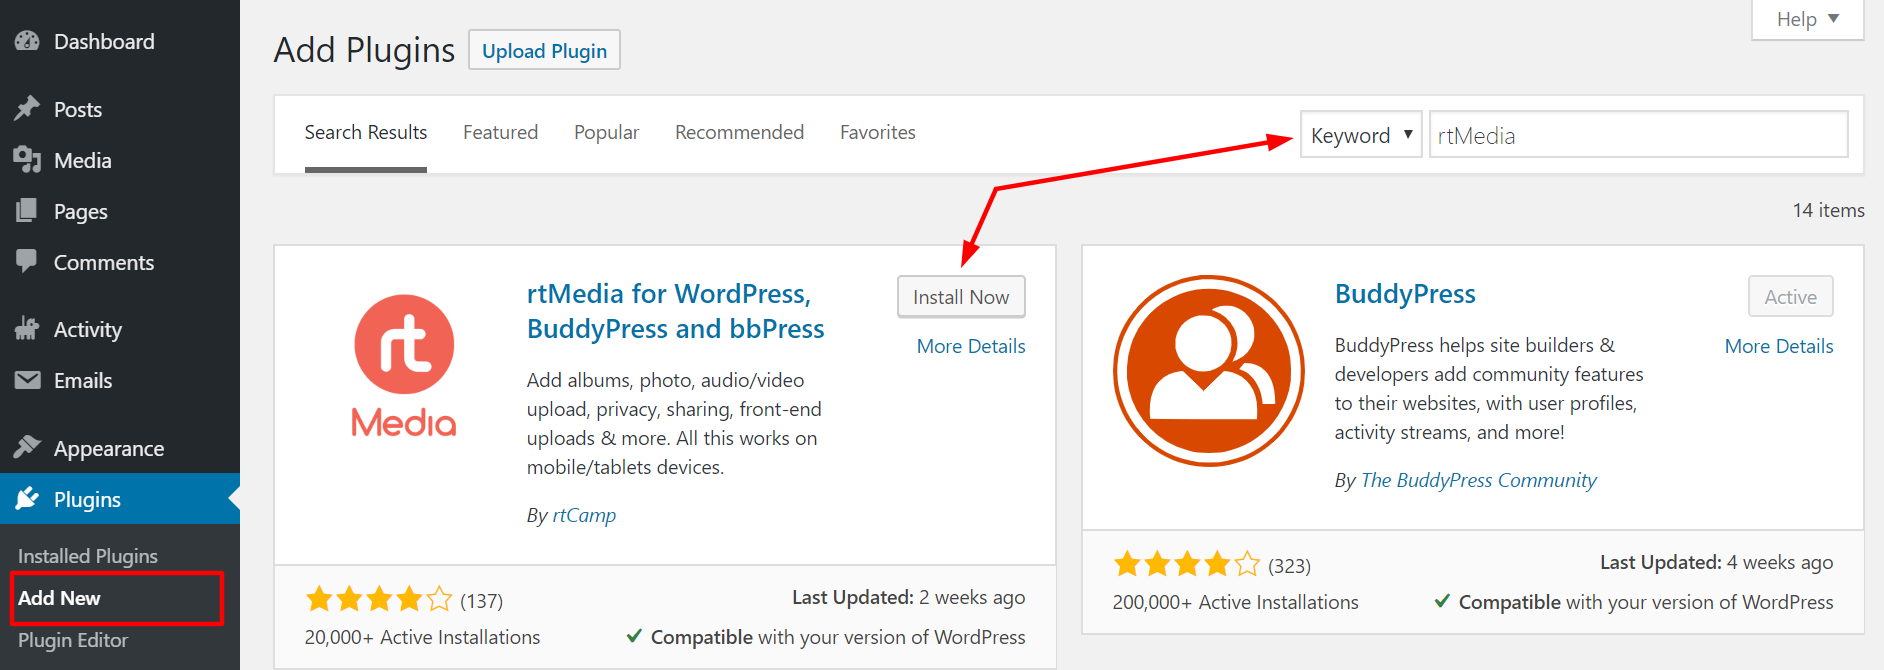Click the Appearance paintbrush icon
This screenshot has height=670, width=1884.
(x=27, y=446)
